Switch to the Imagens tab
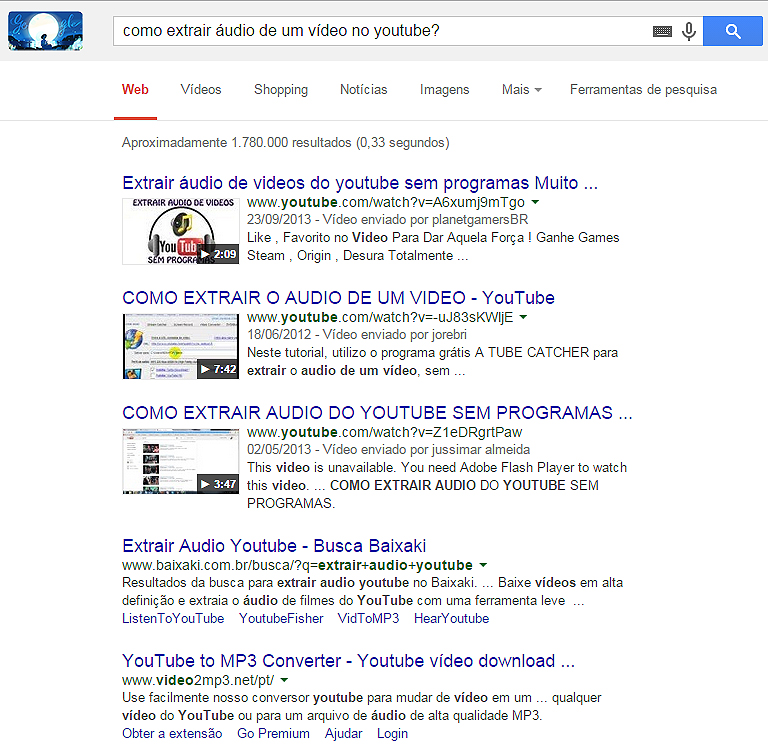The image size is (768, 748). coord(444,89)
